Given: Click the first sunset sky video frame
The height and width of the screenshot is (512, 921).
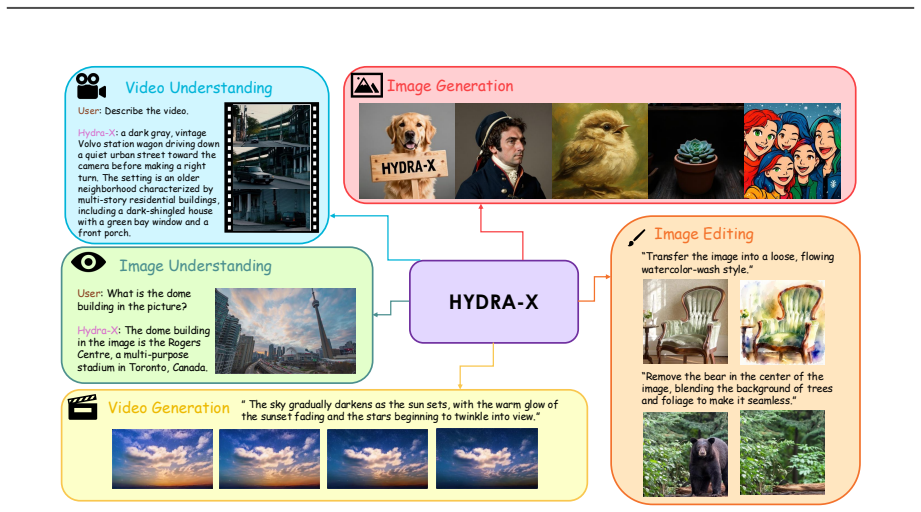Looking at the screenshot, I should (x=163, y=459).
